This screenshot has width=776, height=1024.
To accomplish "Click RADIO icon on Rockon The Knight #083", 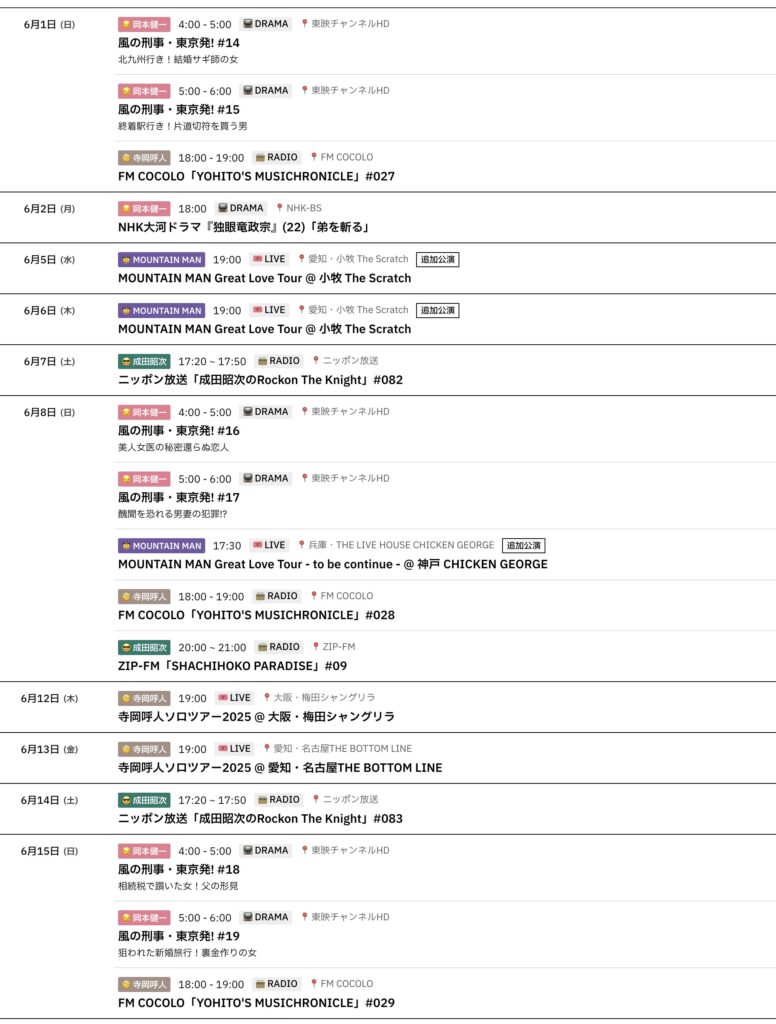I will [x=262, y=800].
